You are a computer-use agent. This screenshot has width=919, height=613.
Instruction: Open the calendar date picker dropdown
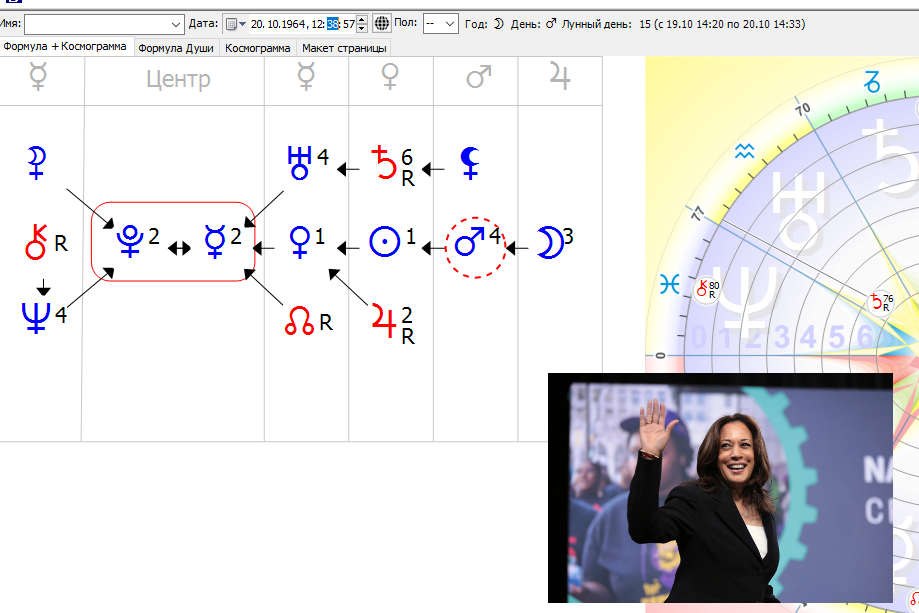click(x=236, y=24)
